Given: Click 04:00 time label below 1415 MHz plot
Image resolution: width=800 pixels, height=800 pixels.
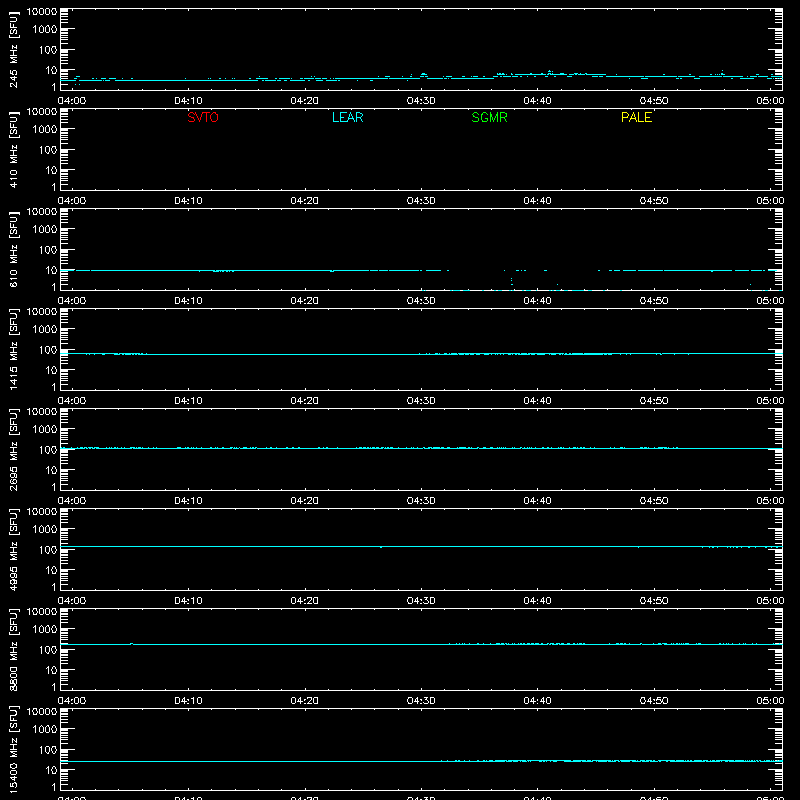Looking at the screenshot, I should coord(72,401).
